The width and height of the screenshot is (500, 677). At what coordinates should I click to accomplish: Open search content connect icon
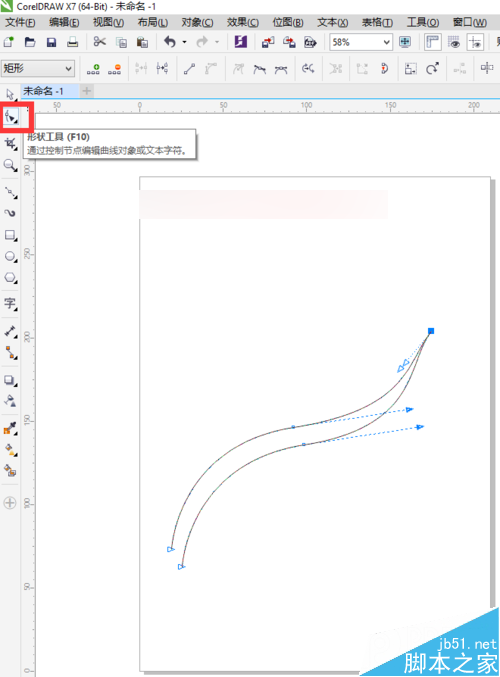point(241,42)
